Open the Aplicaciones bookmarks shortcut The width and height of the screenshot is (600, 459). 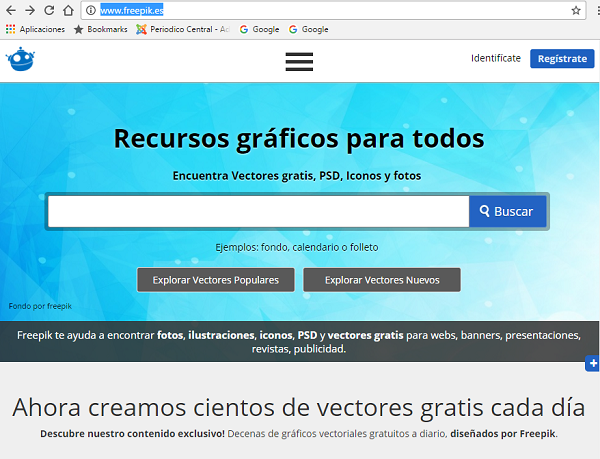pyautogui.click(x=35, y=29)
